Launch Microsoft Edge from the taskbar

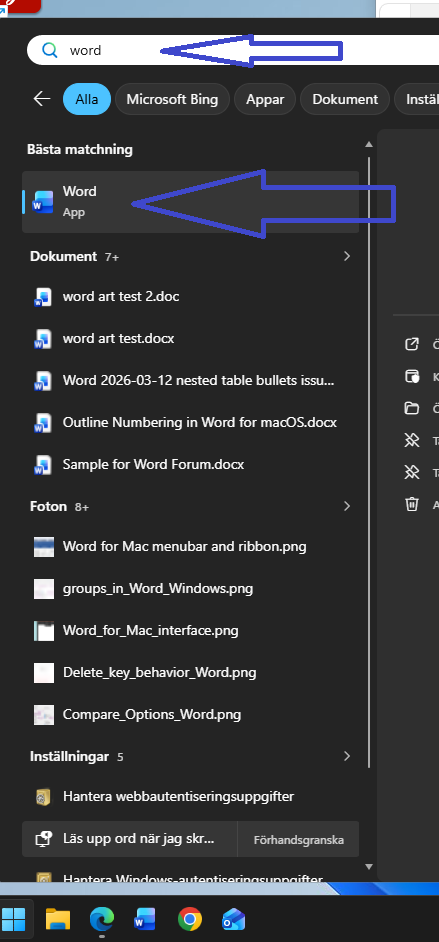tap(101, 920)
